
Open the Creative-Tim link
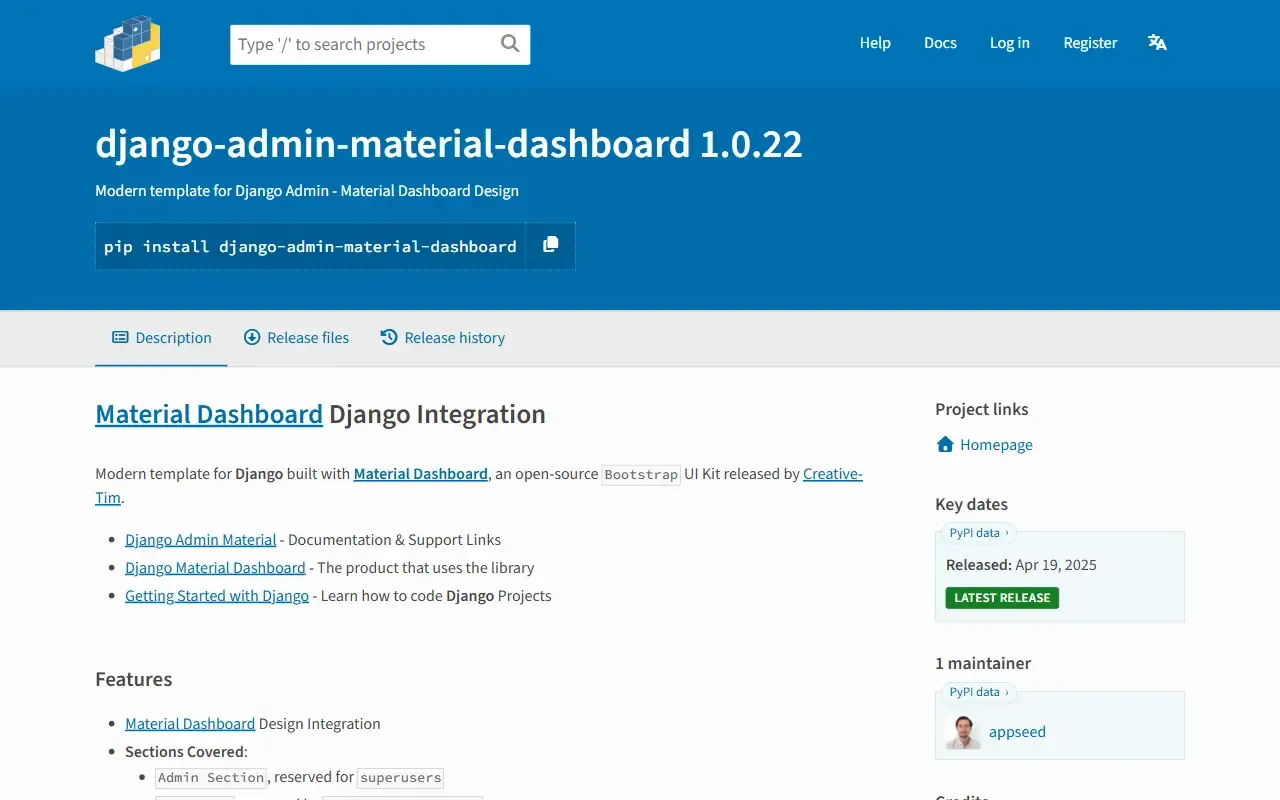tap(833, 473)
